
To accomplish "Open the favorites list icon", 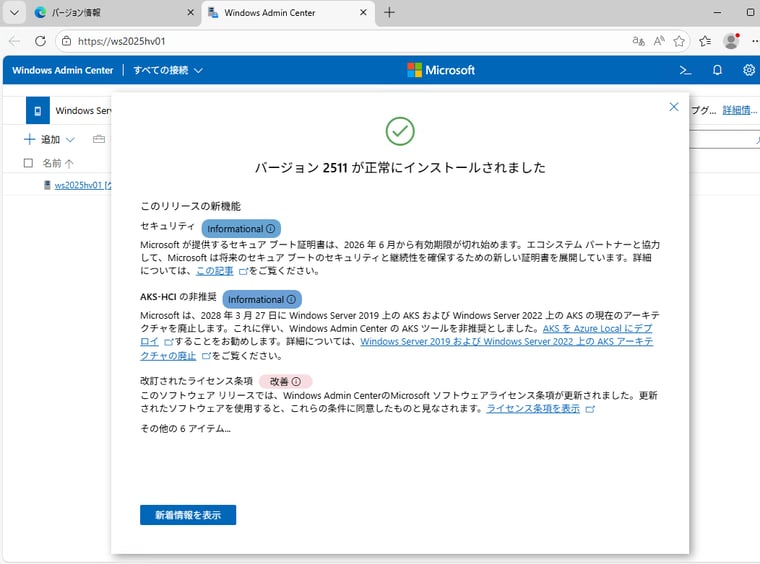I will (x=705, y=41).
